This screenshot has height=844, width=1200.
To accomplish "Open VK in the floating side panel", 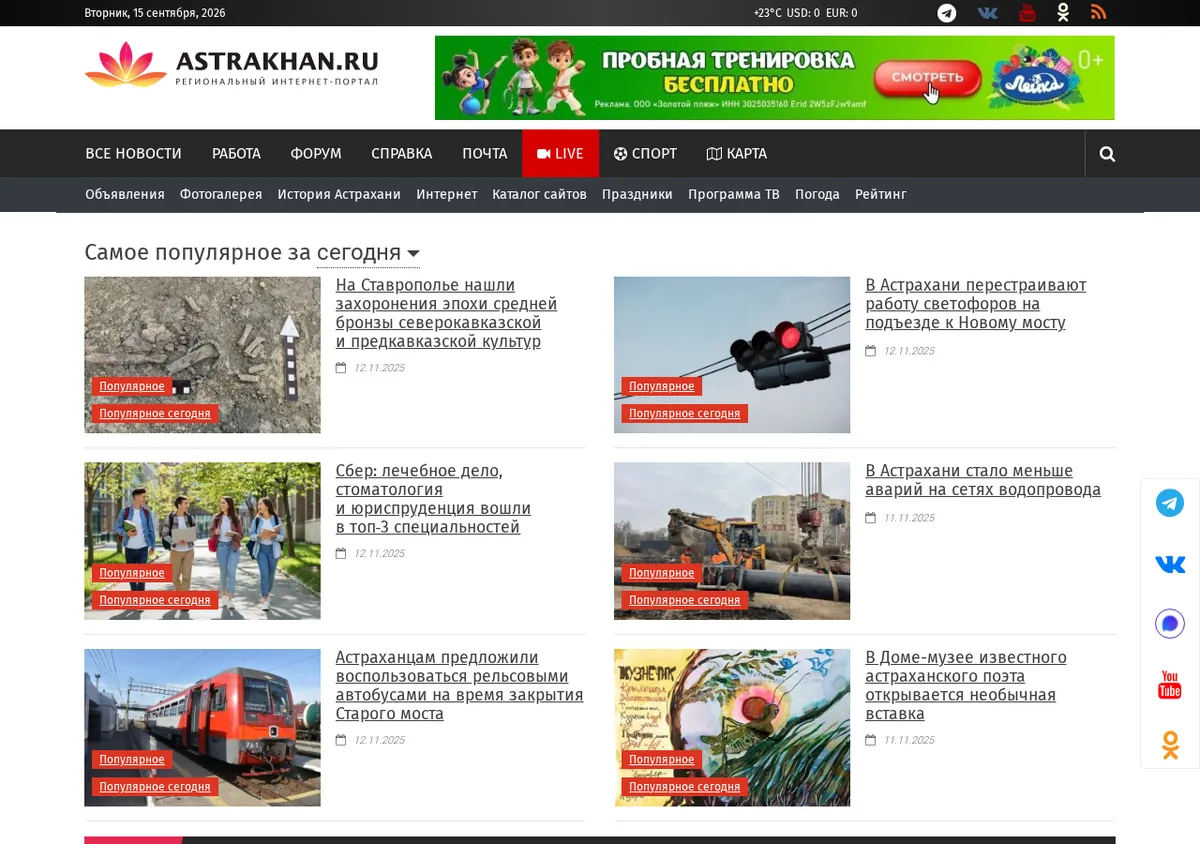I will click(1169, 564).
